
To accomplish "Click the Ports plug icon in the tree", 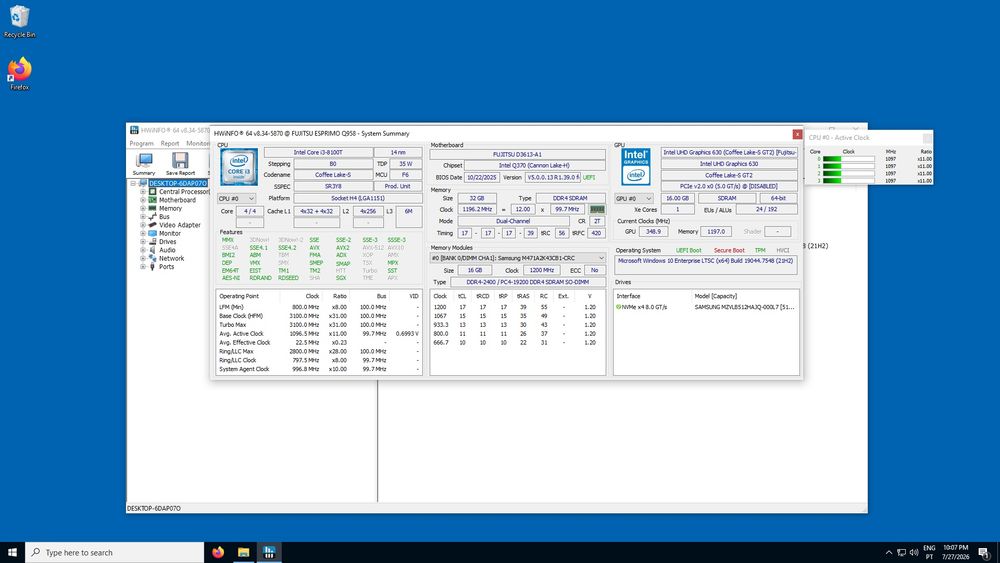I will 152,267.
